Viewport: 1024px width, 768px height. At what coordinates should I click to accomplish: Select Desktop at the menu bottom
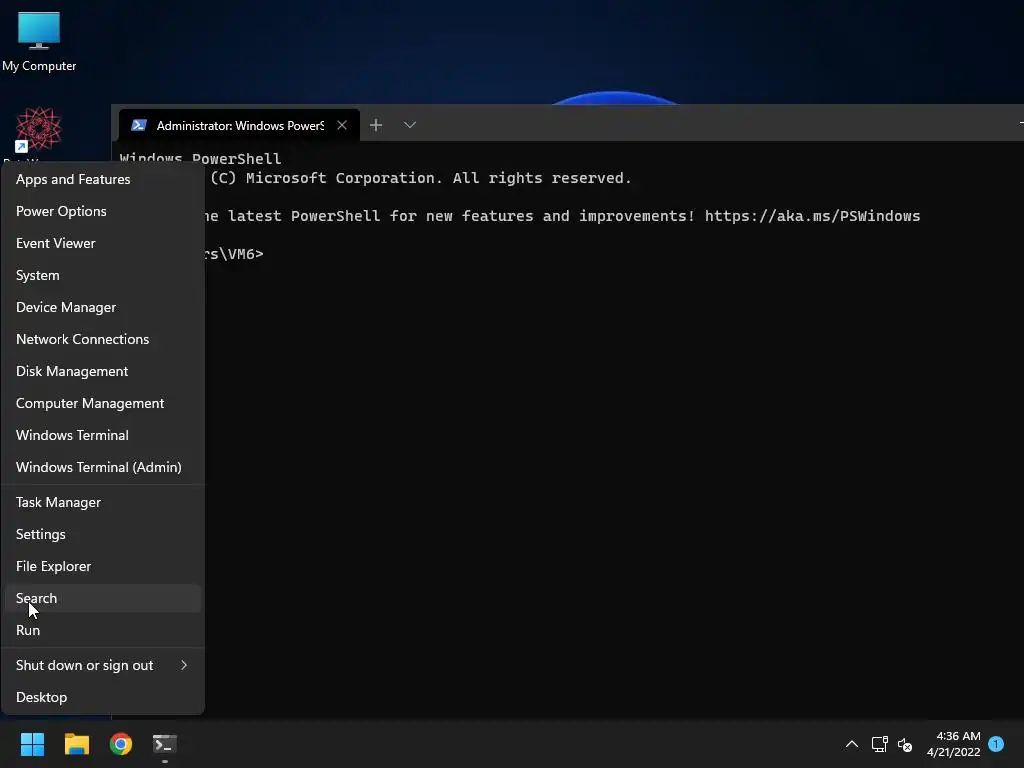(103, 697)
